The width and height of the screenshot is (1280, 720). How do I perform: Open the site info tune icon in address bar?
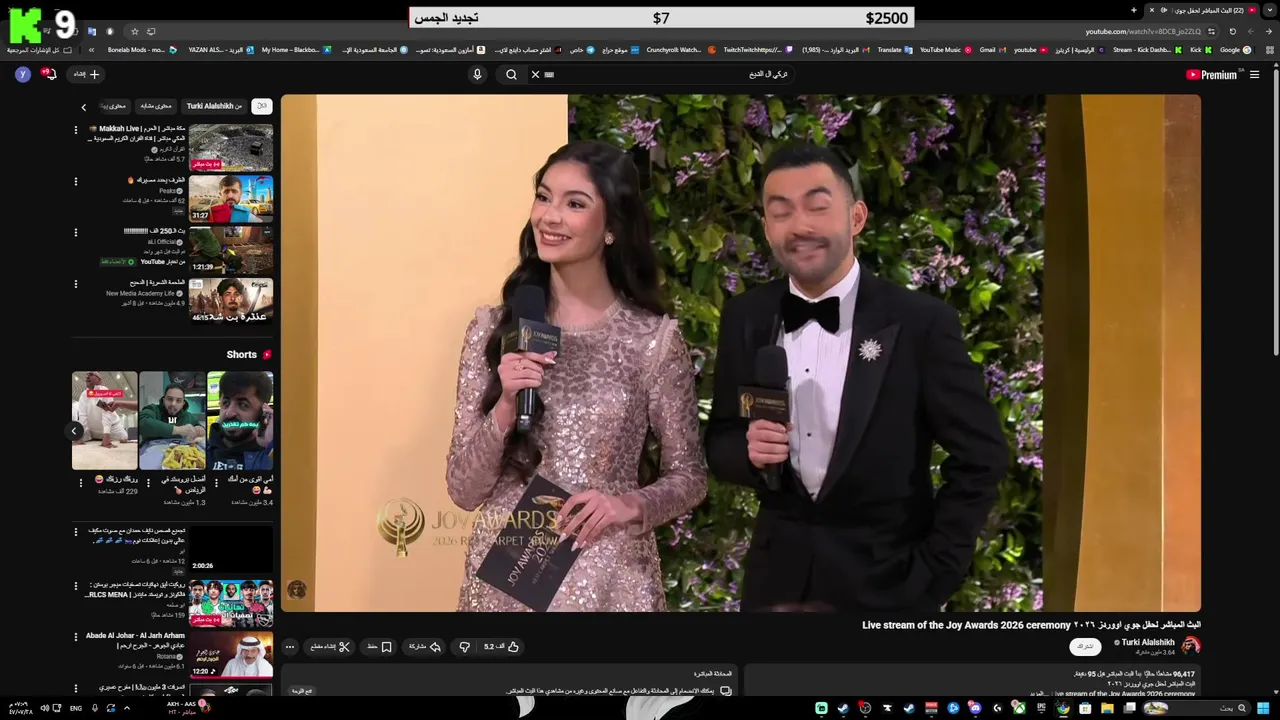[x=1211, y=31]
